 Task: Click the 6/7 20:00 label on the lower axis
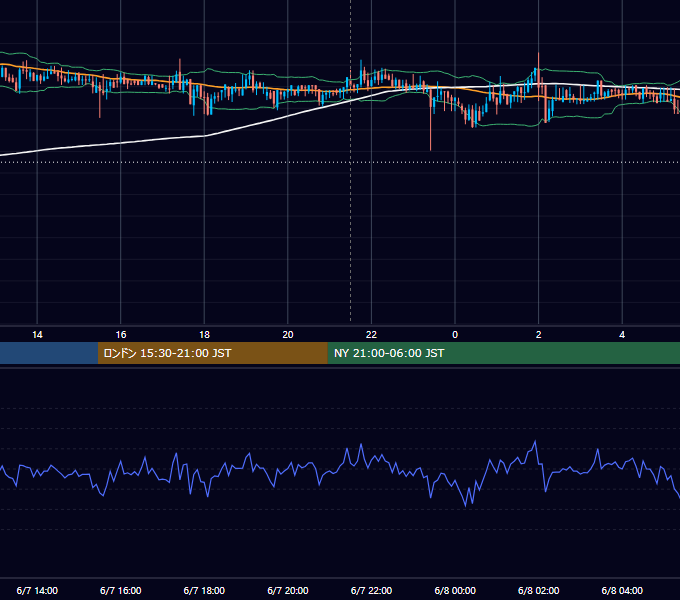click(288, 590)
